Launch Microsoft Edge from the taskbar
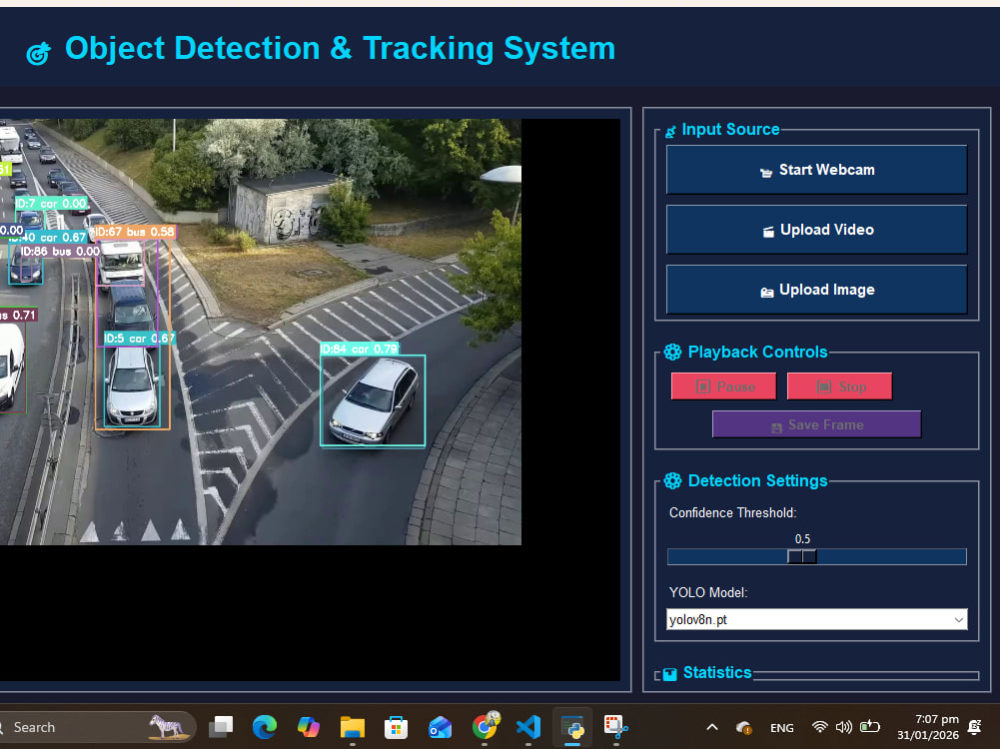 click(265, 727)
